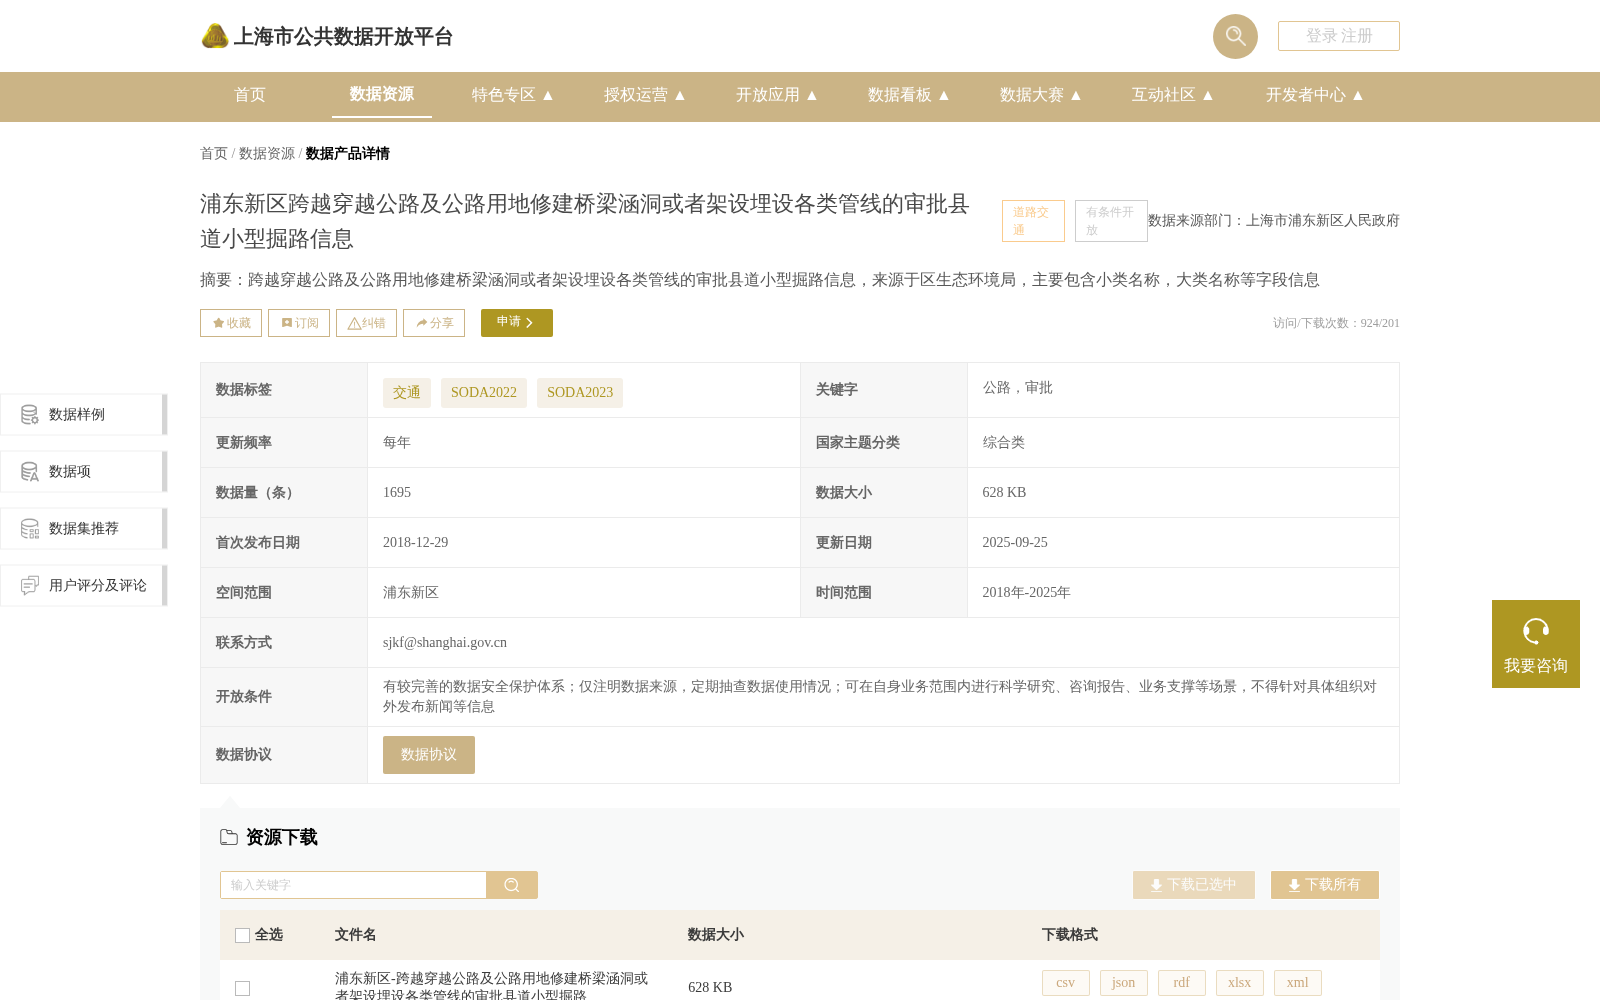Download file in rdf format

pos(1182,983)
